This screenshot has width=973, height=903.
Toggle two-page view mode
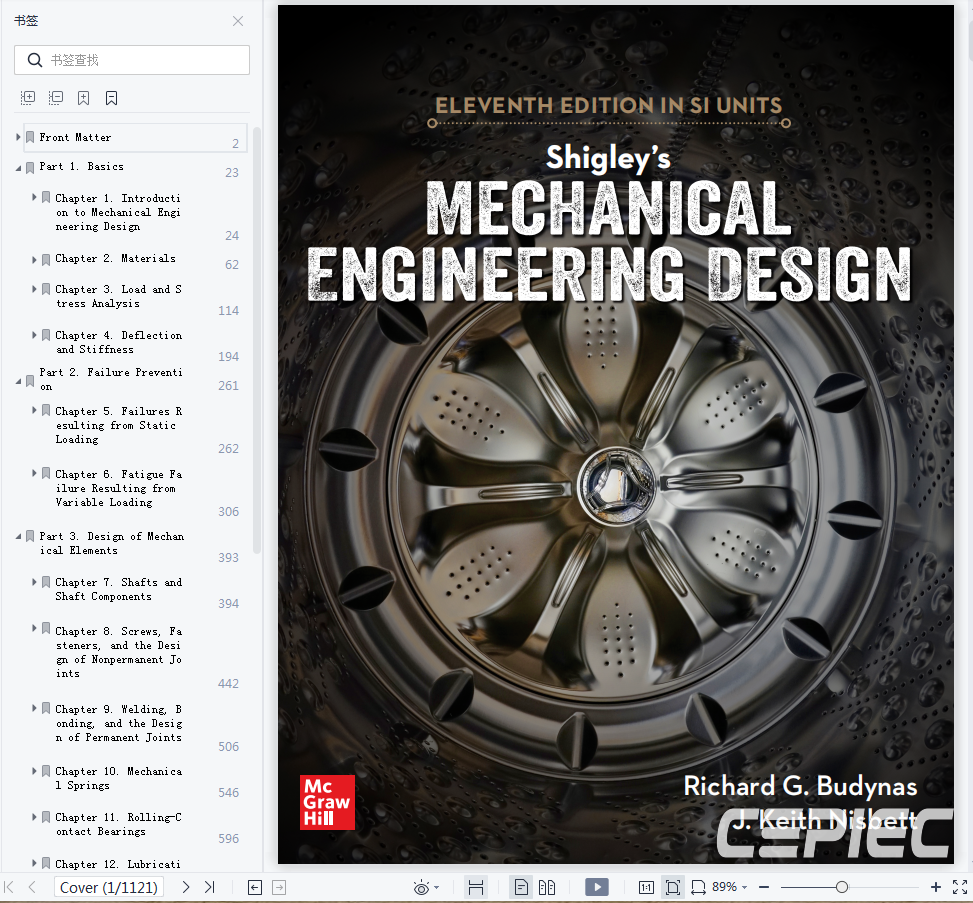[547, 887]
